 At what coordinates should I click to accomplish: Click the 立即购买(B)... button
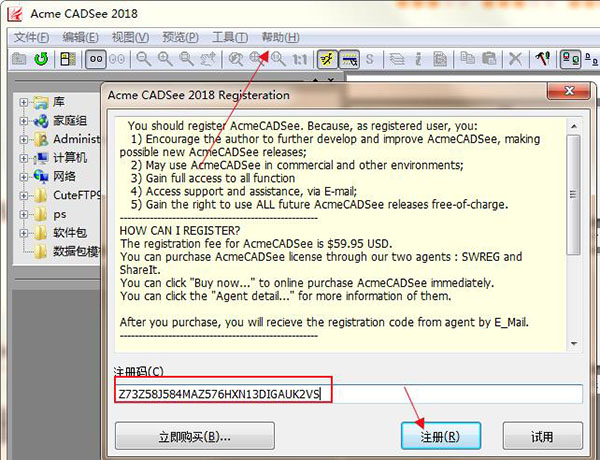point(195,436)
